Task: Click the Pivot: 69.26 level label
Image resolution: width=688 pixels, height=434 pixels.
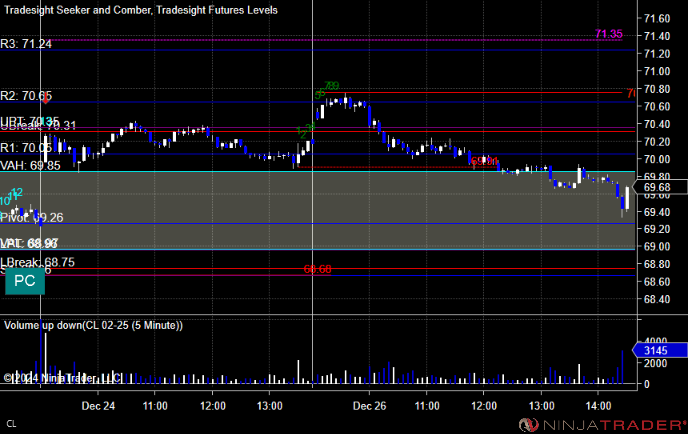Action: [32, 217]
